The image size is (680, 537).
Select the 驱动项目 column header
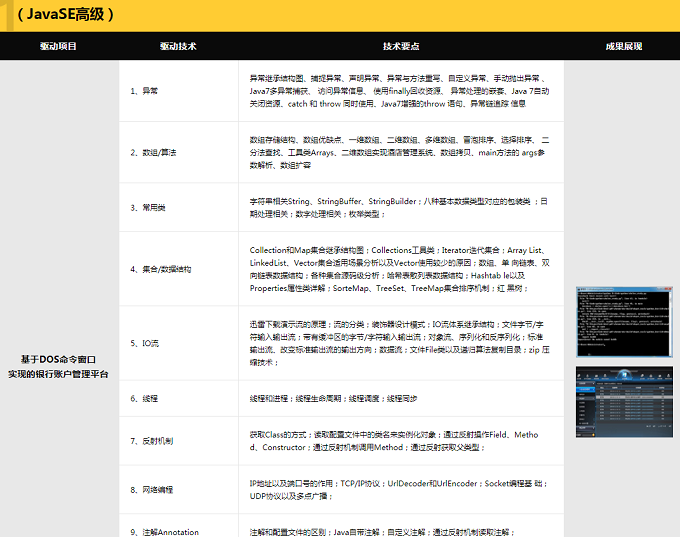58,46
